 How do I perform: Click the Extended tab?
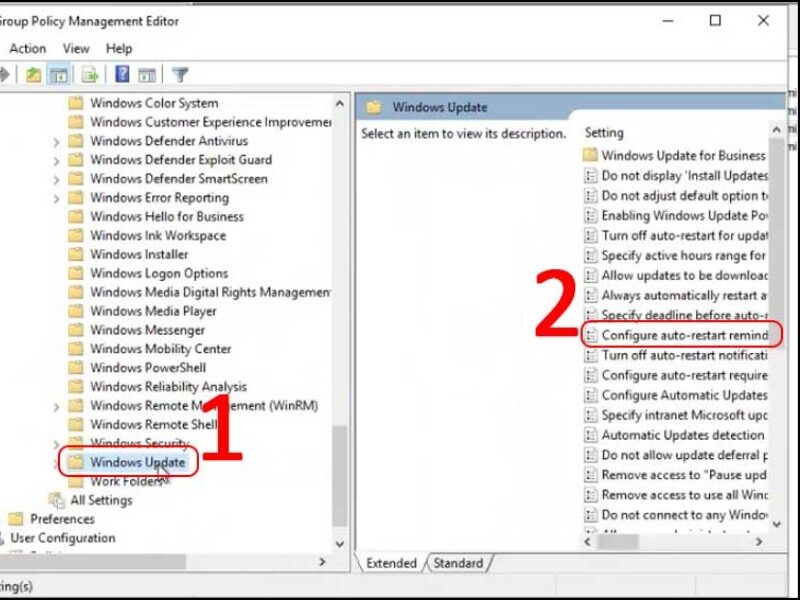pos(391,563)
